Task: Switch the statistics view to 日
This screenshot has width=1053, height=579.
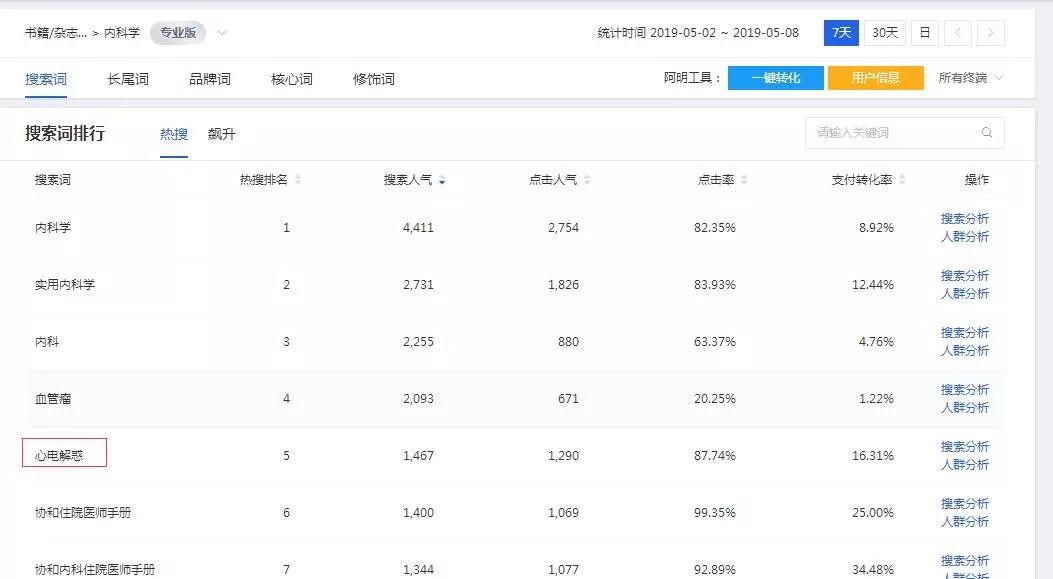Action: click(923, 32)
